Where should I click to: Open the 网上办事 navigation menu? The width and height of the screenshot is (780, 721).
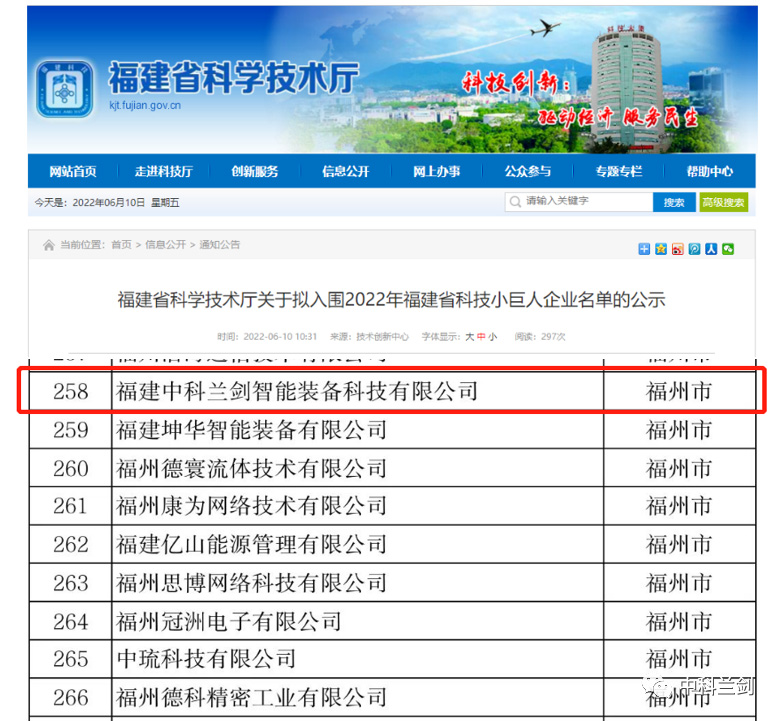(x=437, y=172)
